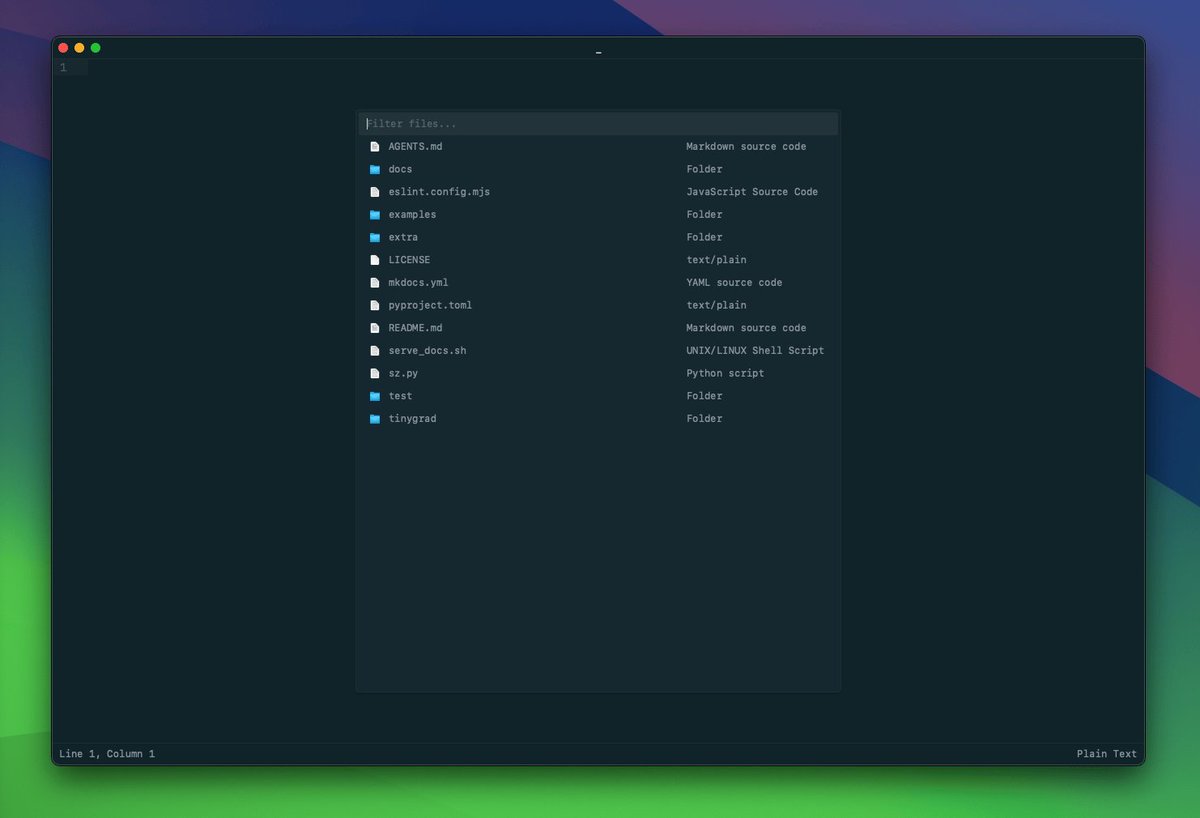Click the Python script type label
The width and height of the screenshot is (1200, 818).
coord(725,374)
